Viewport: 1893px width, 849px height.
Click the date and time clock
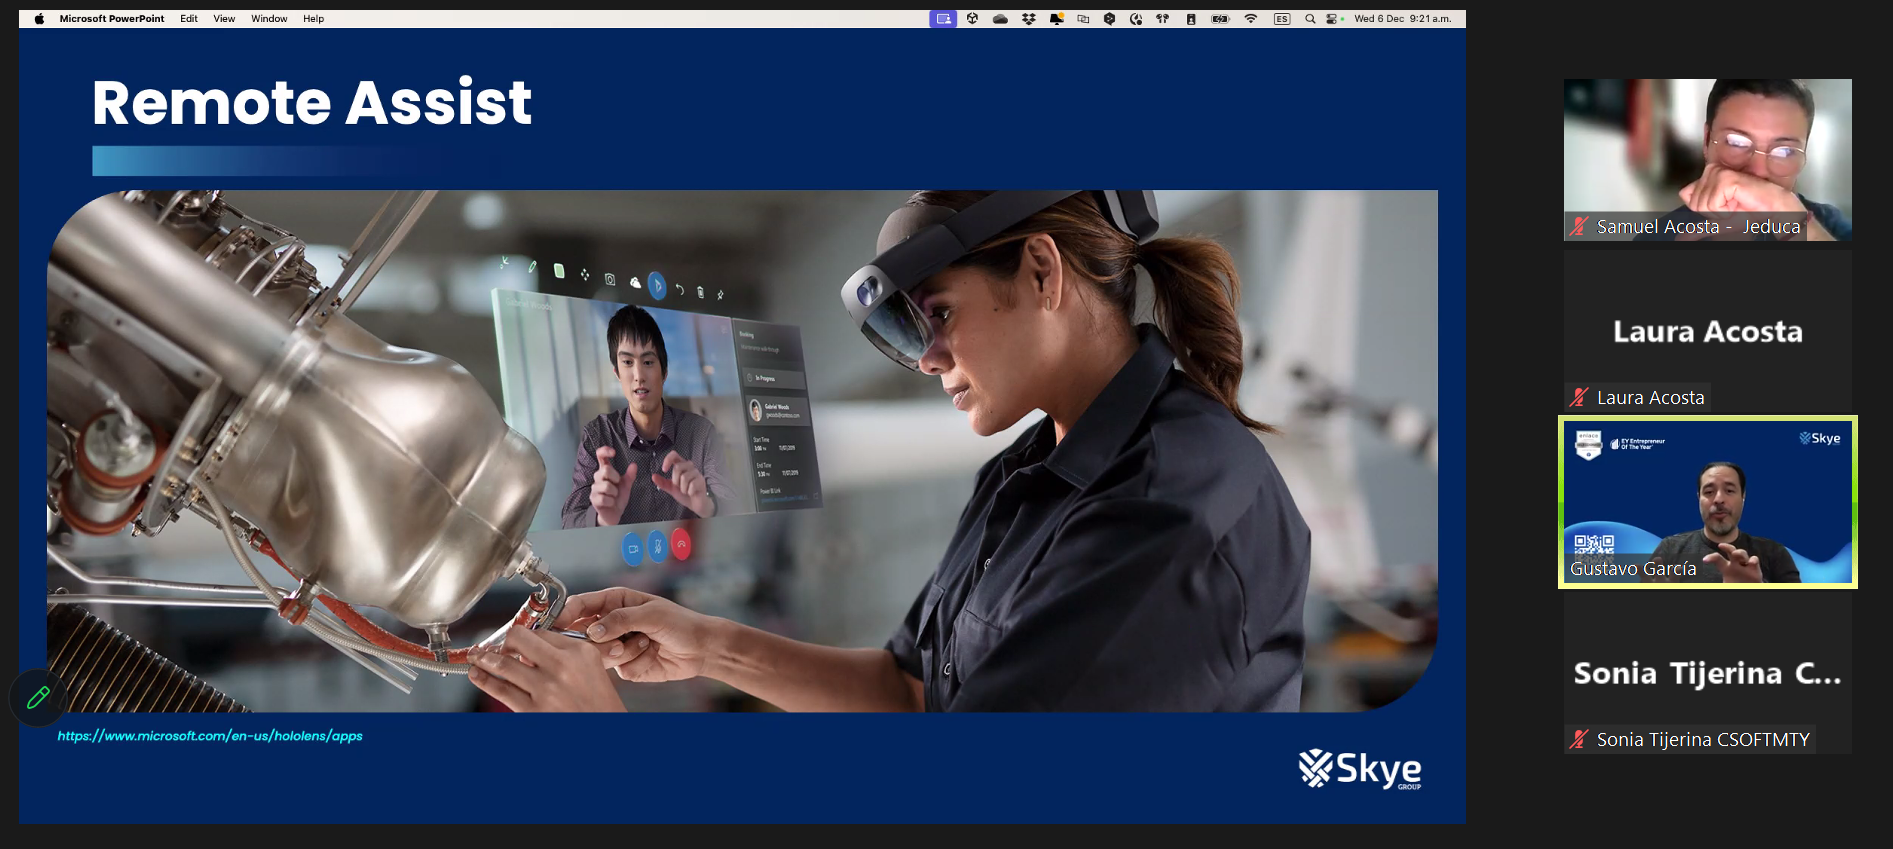1403,19
